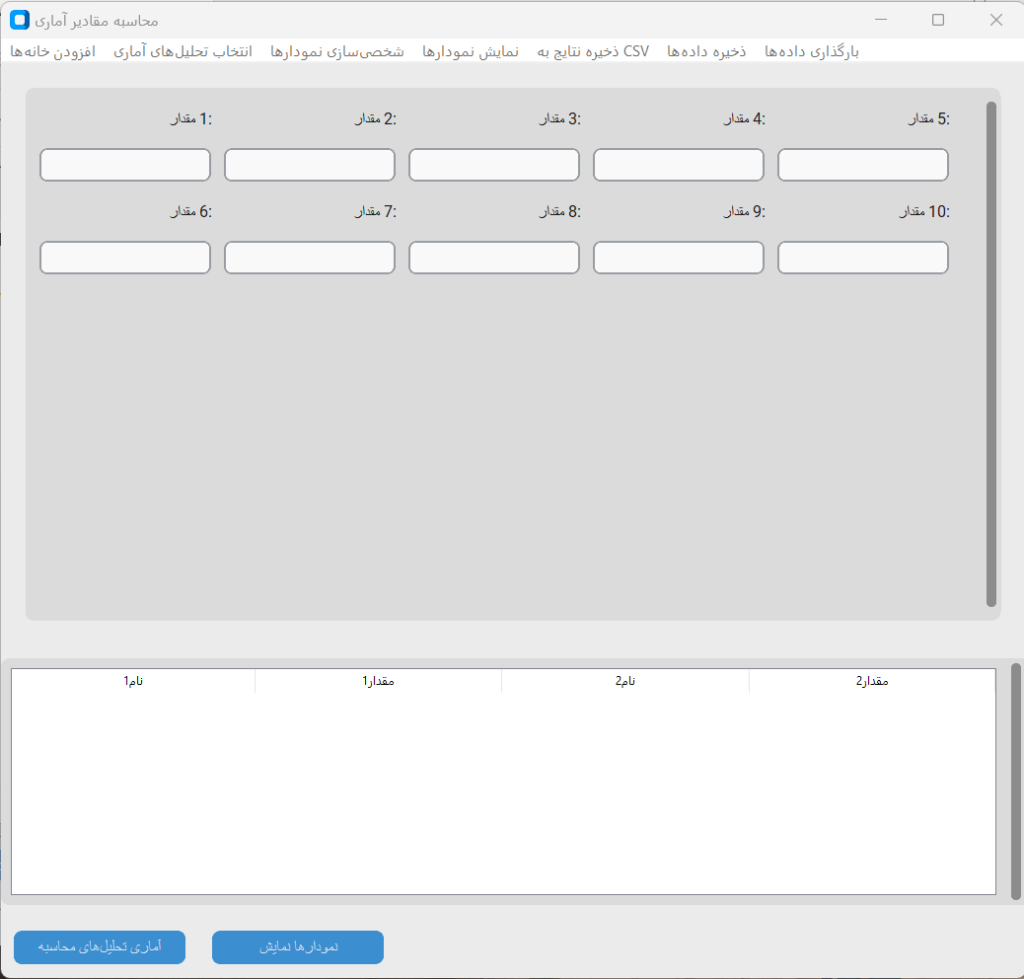Click the blue app icon in title bar
Viewport: 1024px width, 979px height.
(19, 20)
